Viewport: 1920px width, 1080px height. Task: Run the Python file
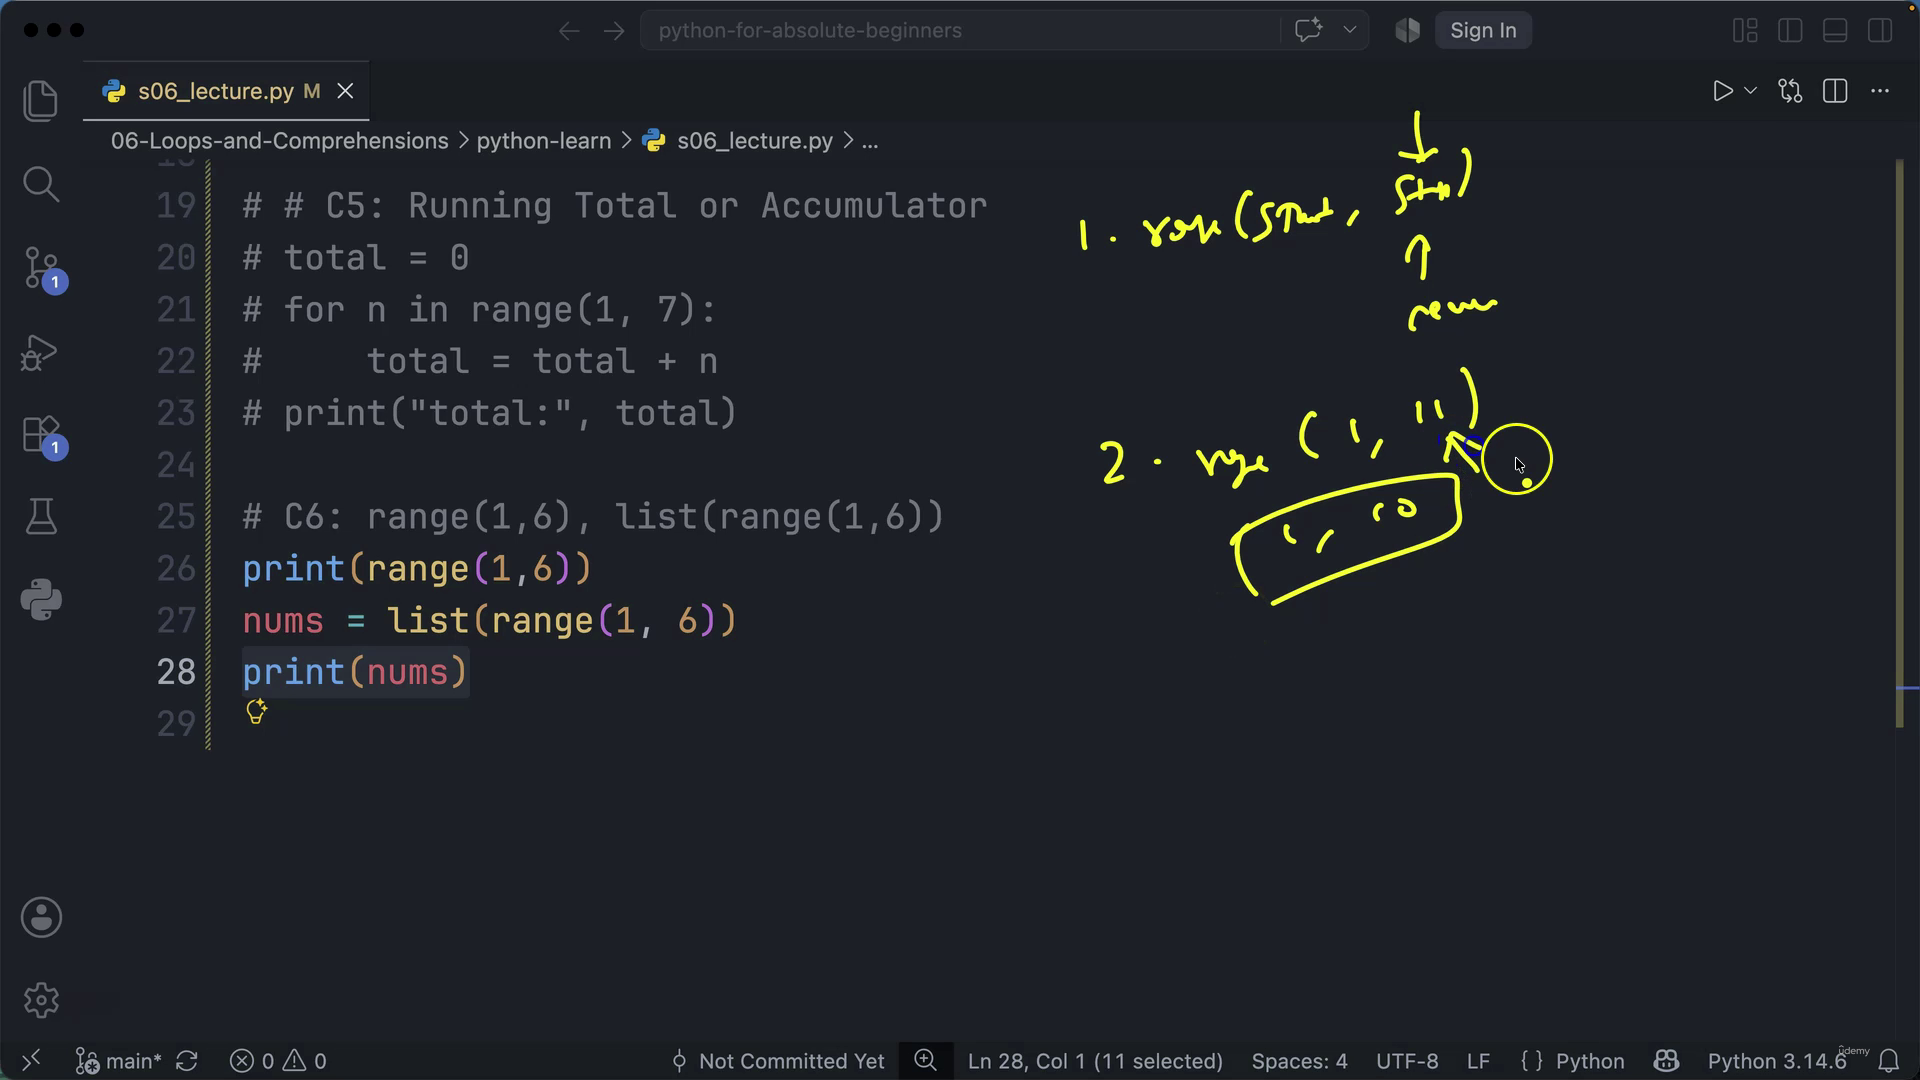tap(1722, 91)
